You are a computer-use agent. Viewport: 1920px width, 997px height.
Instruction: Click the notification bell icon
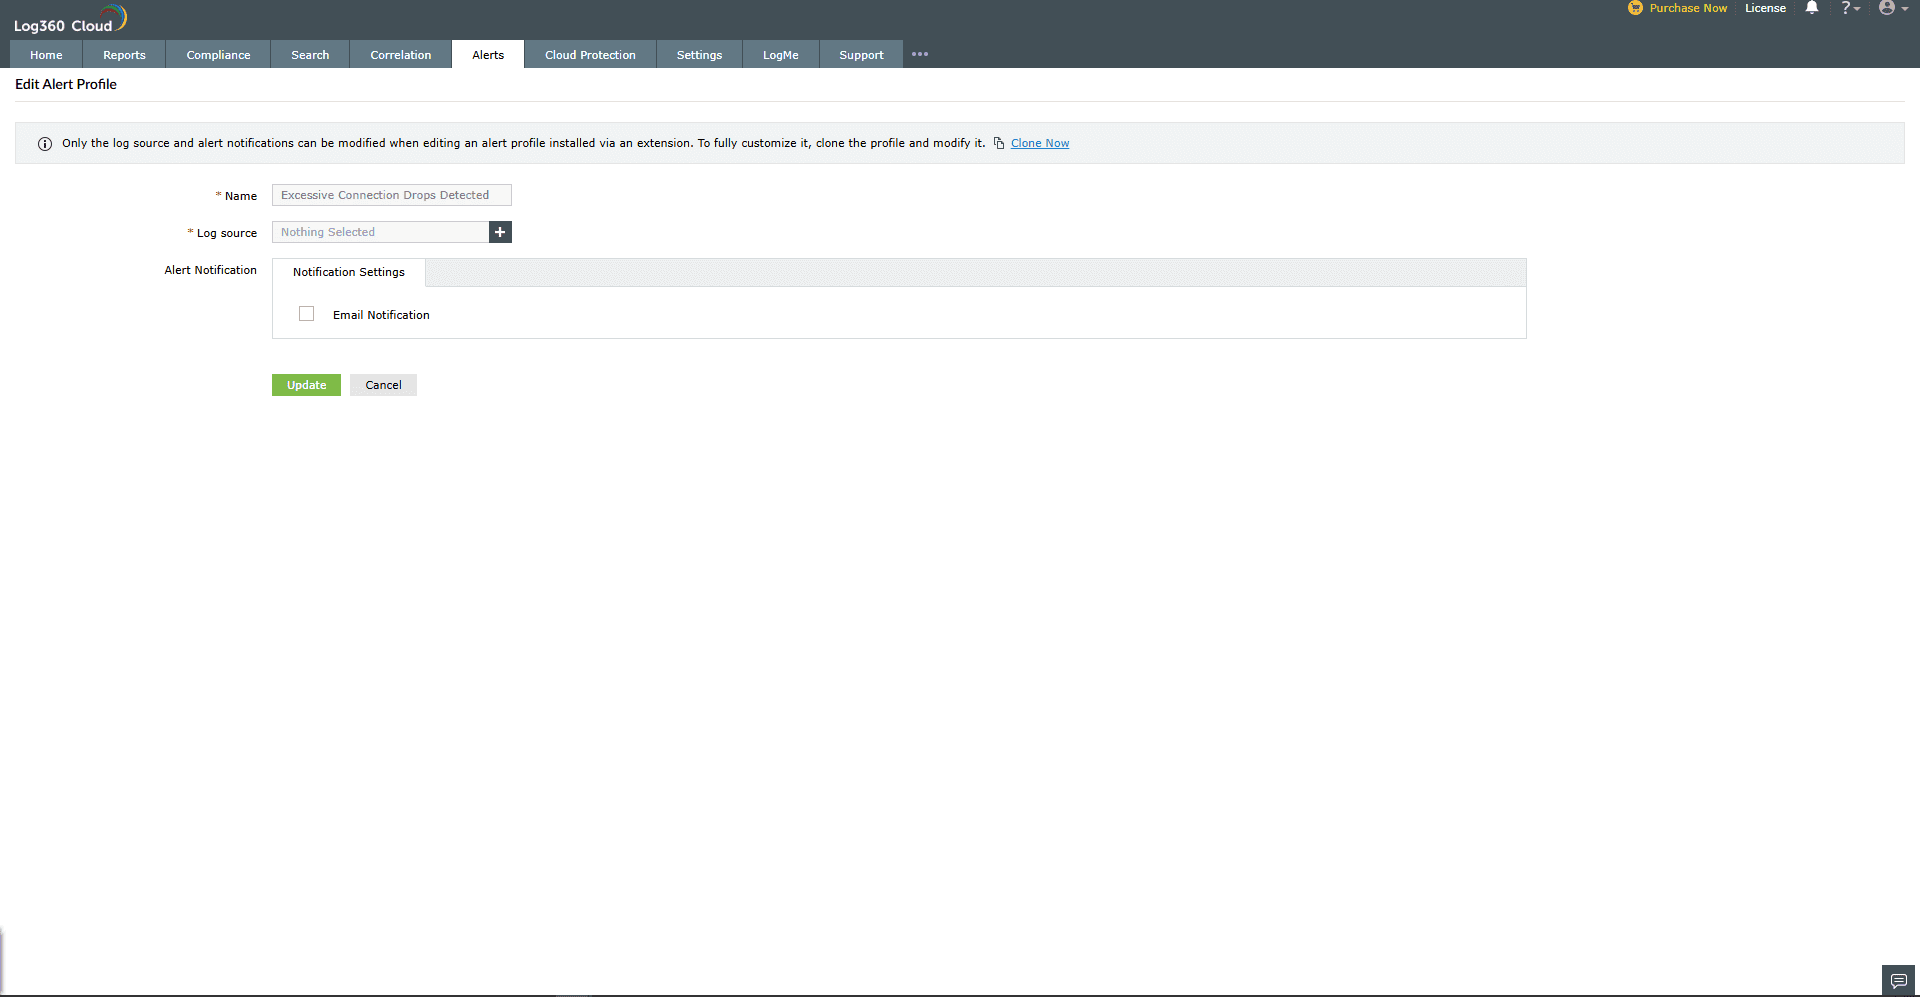[x=1811, y=8]
